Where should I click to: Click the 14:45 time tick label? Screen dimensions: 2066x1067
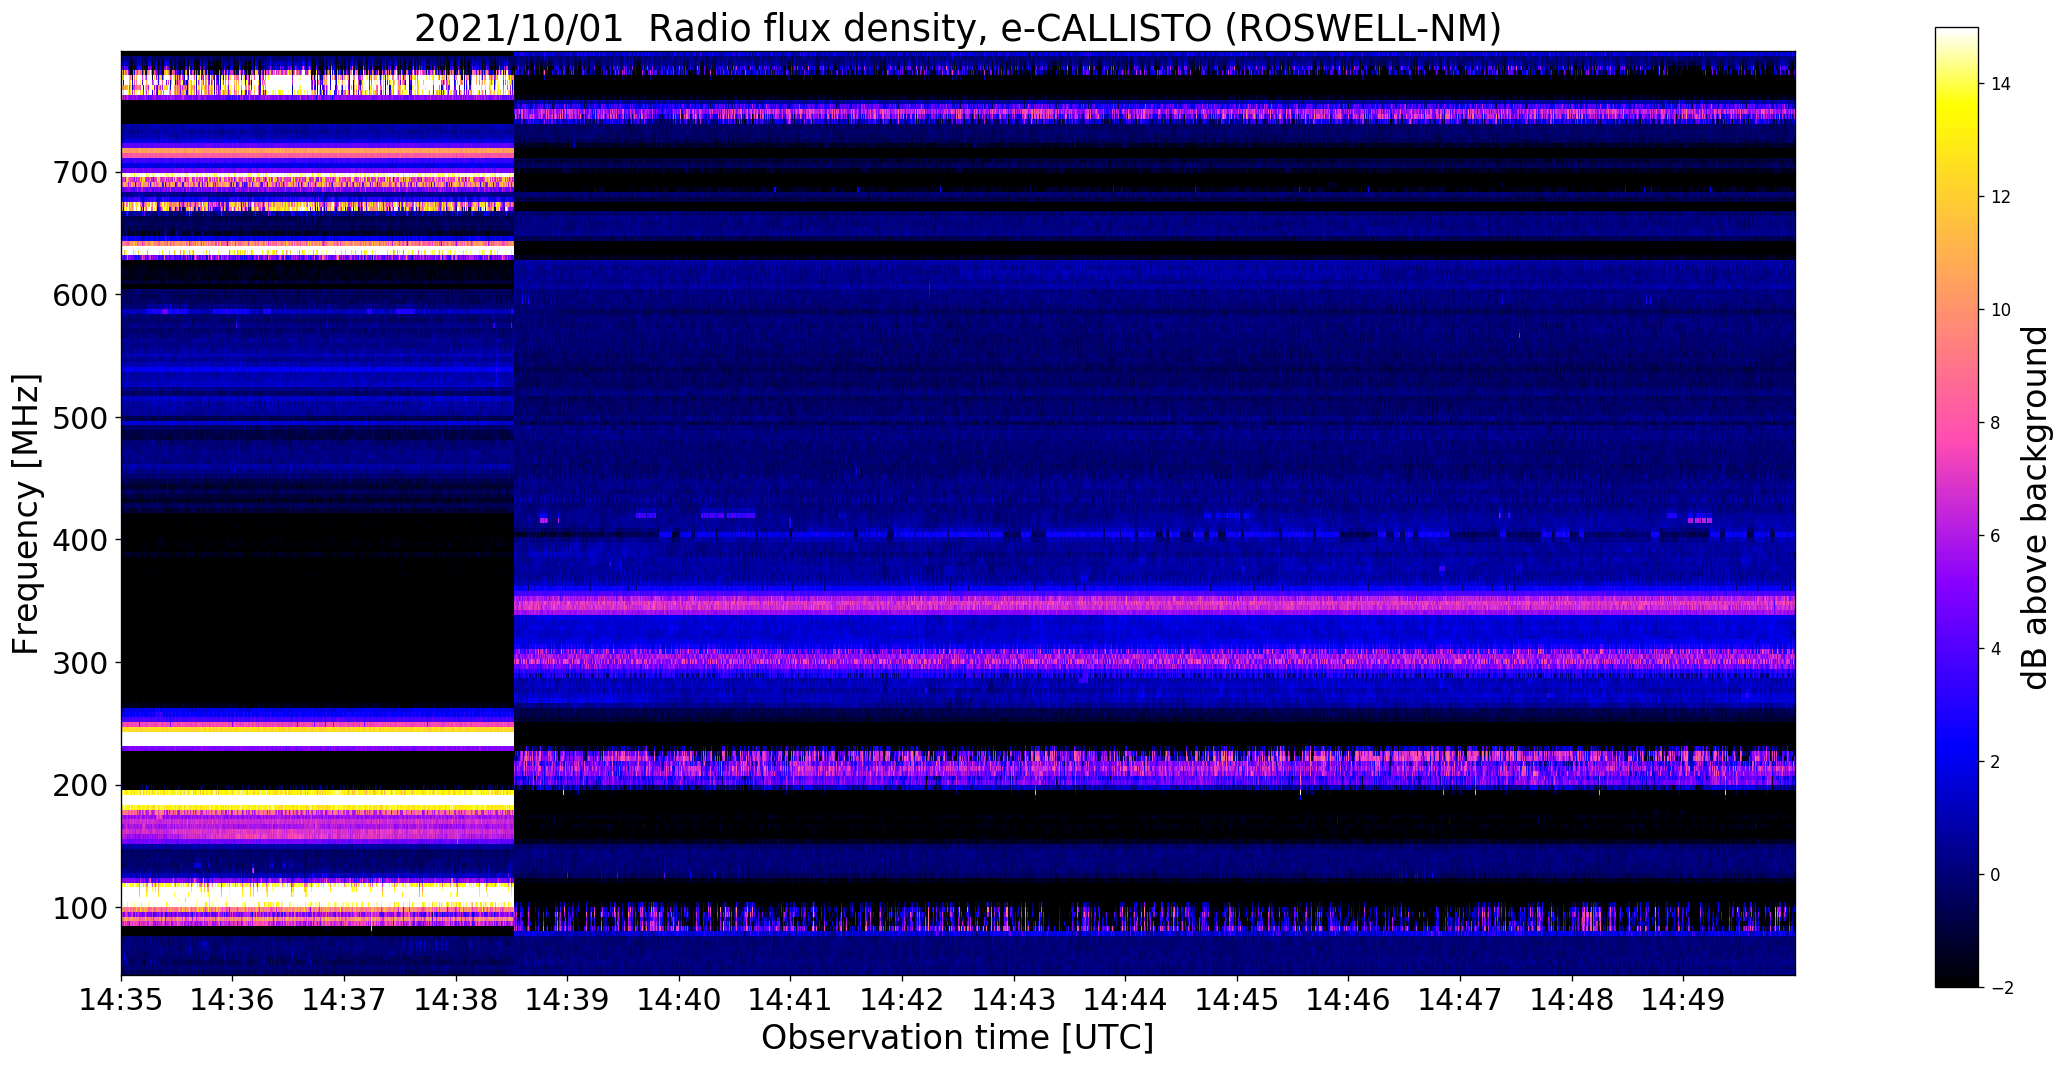pos(1237,999)
